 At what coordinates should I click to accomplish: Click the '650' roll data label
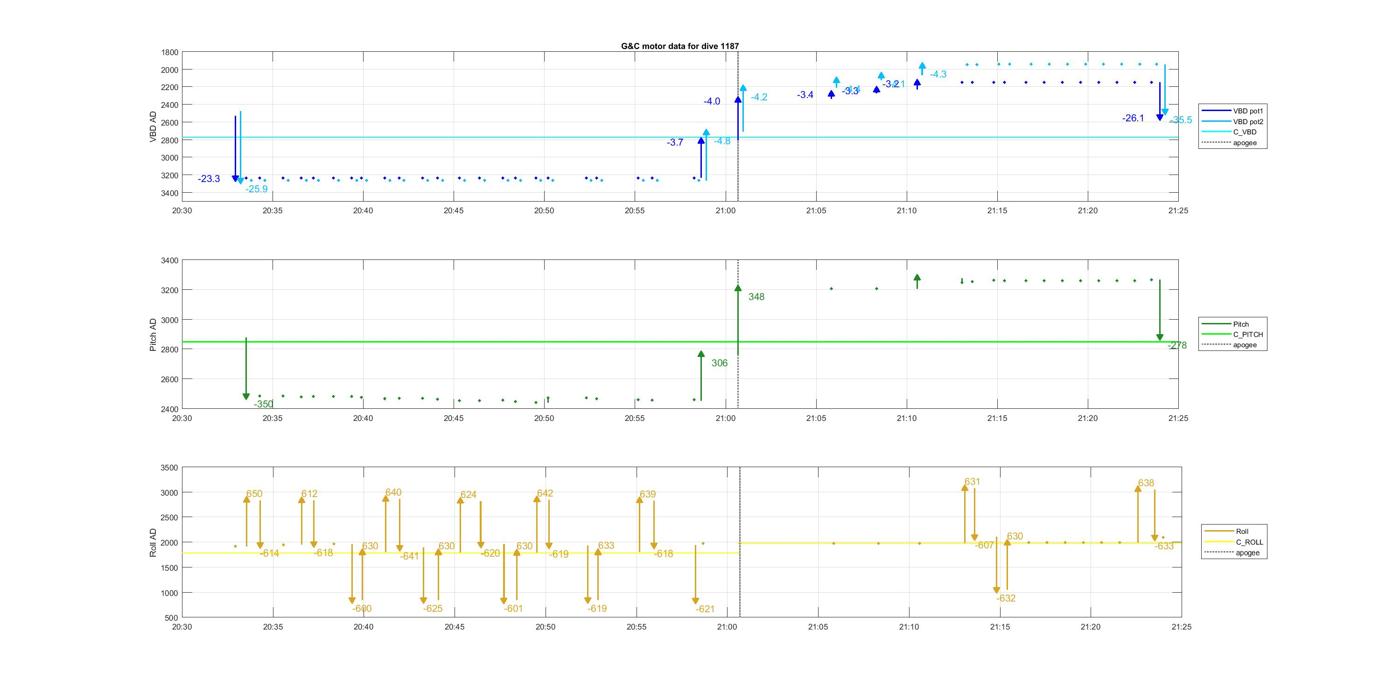[x=254, y=494]
